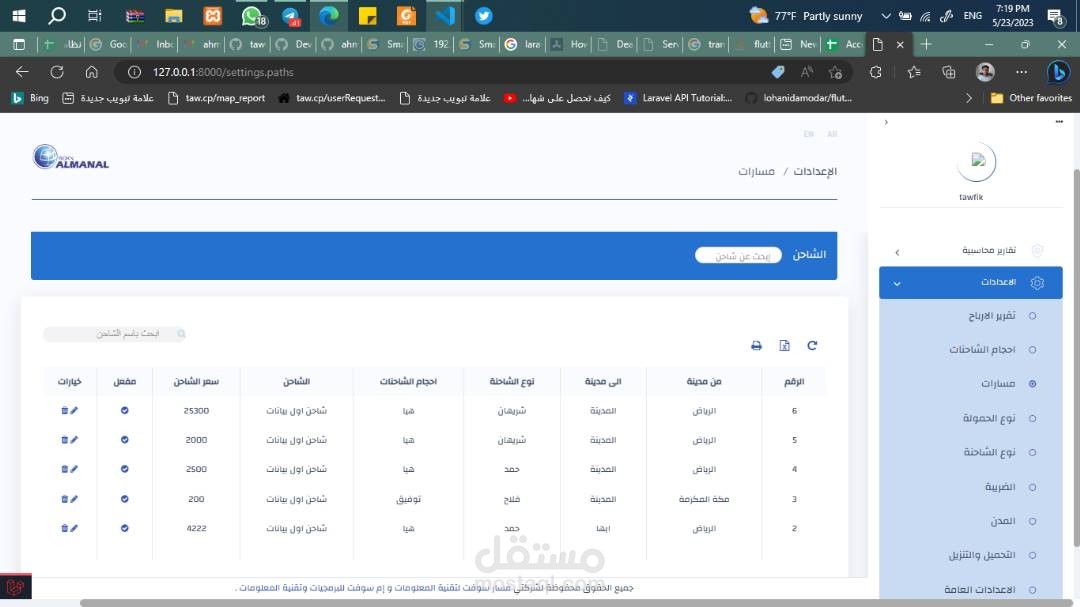This screenshot has width=1080, height=607.
Task: Open WhatsApp from the taskbar
Action: pos(252,15)
